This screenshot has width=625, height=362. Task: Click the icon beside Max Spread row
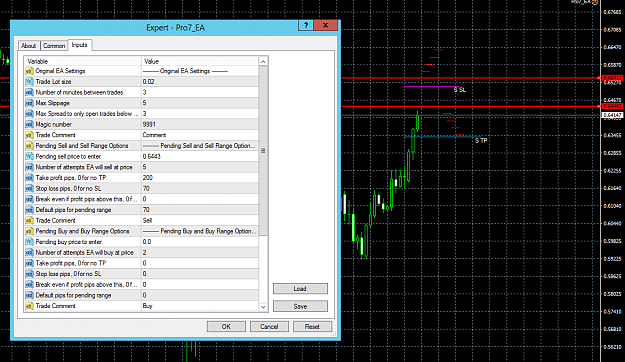[29, 114]
